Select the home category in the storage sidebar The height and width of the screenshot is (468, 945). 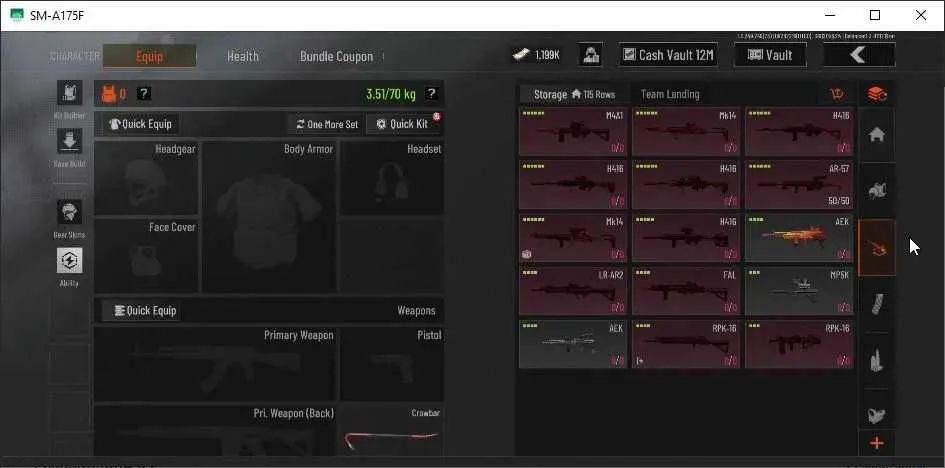(x=877, y=135)
